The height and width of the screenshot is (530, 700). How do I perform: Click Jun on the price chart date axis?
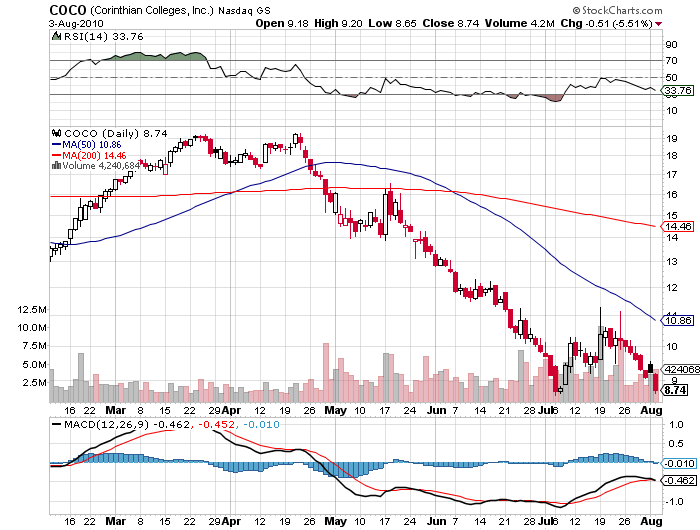(436, 410)
